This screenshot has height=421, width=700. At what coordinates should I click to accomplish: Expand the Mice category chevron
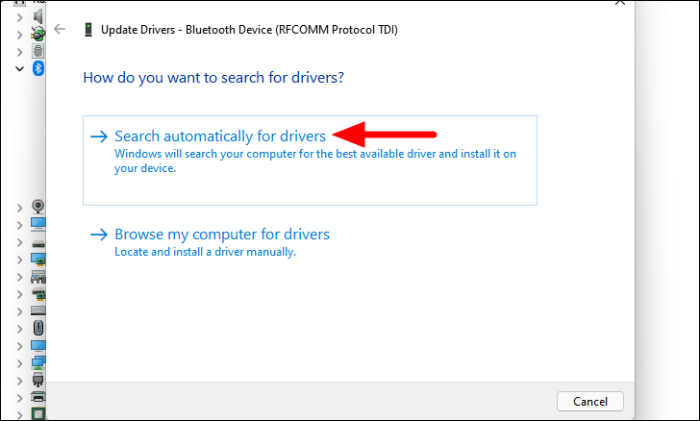tap(19, 329)
